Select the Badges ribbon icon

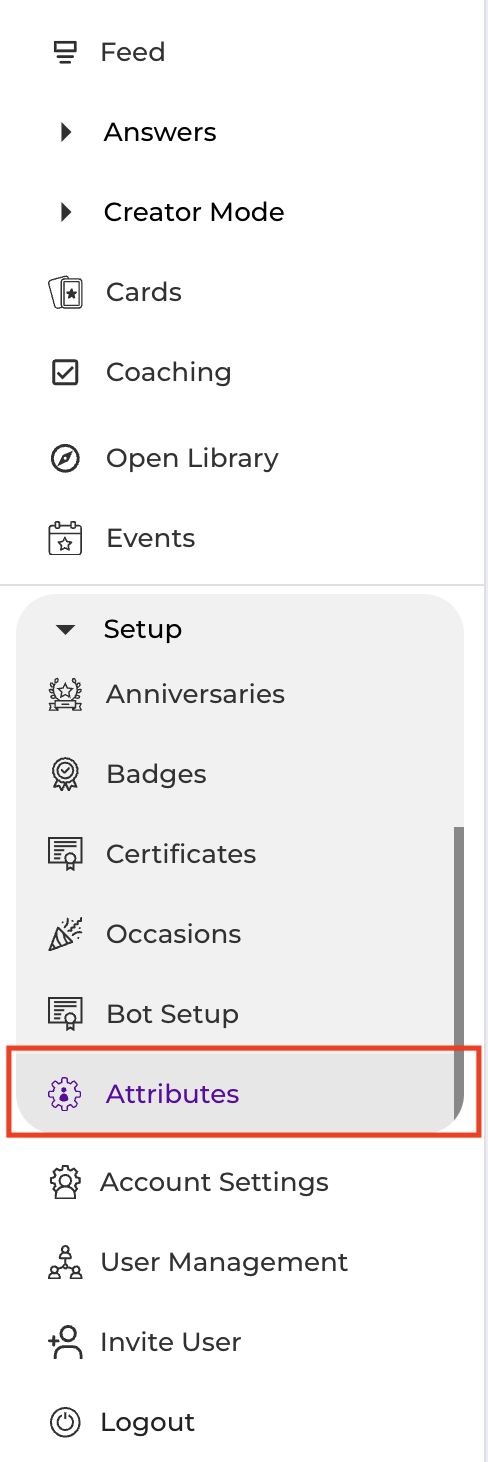pyautogui.click(x=65, y=774)
